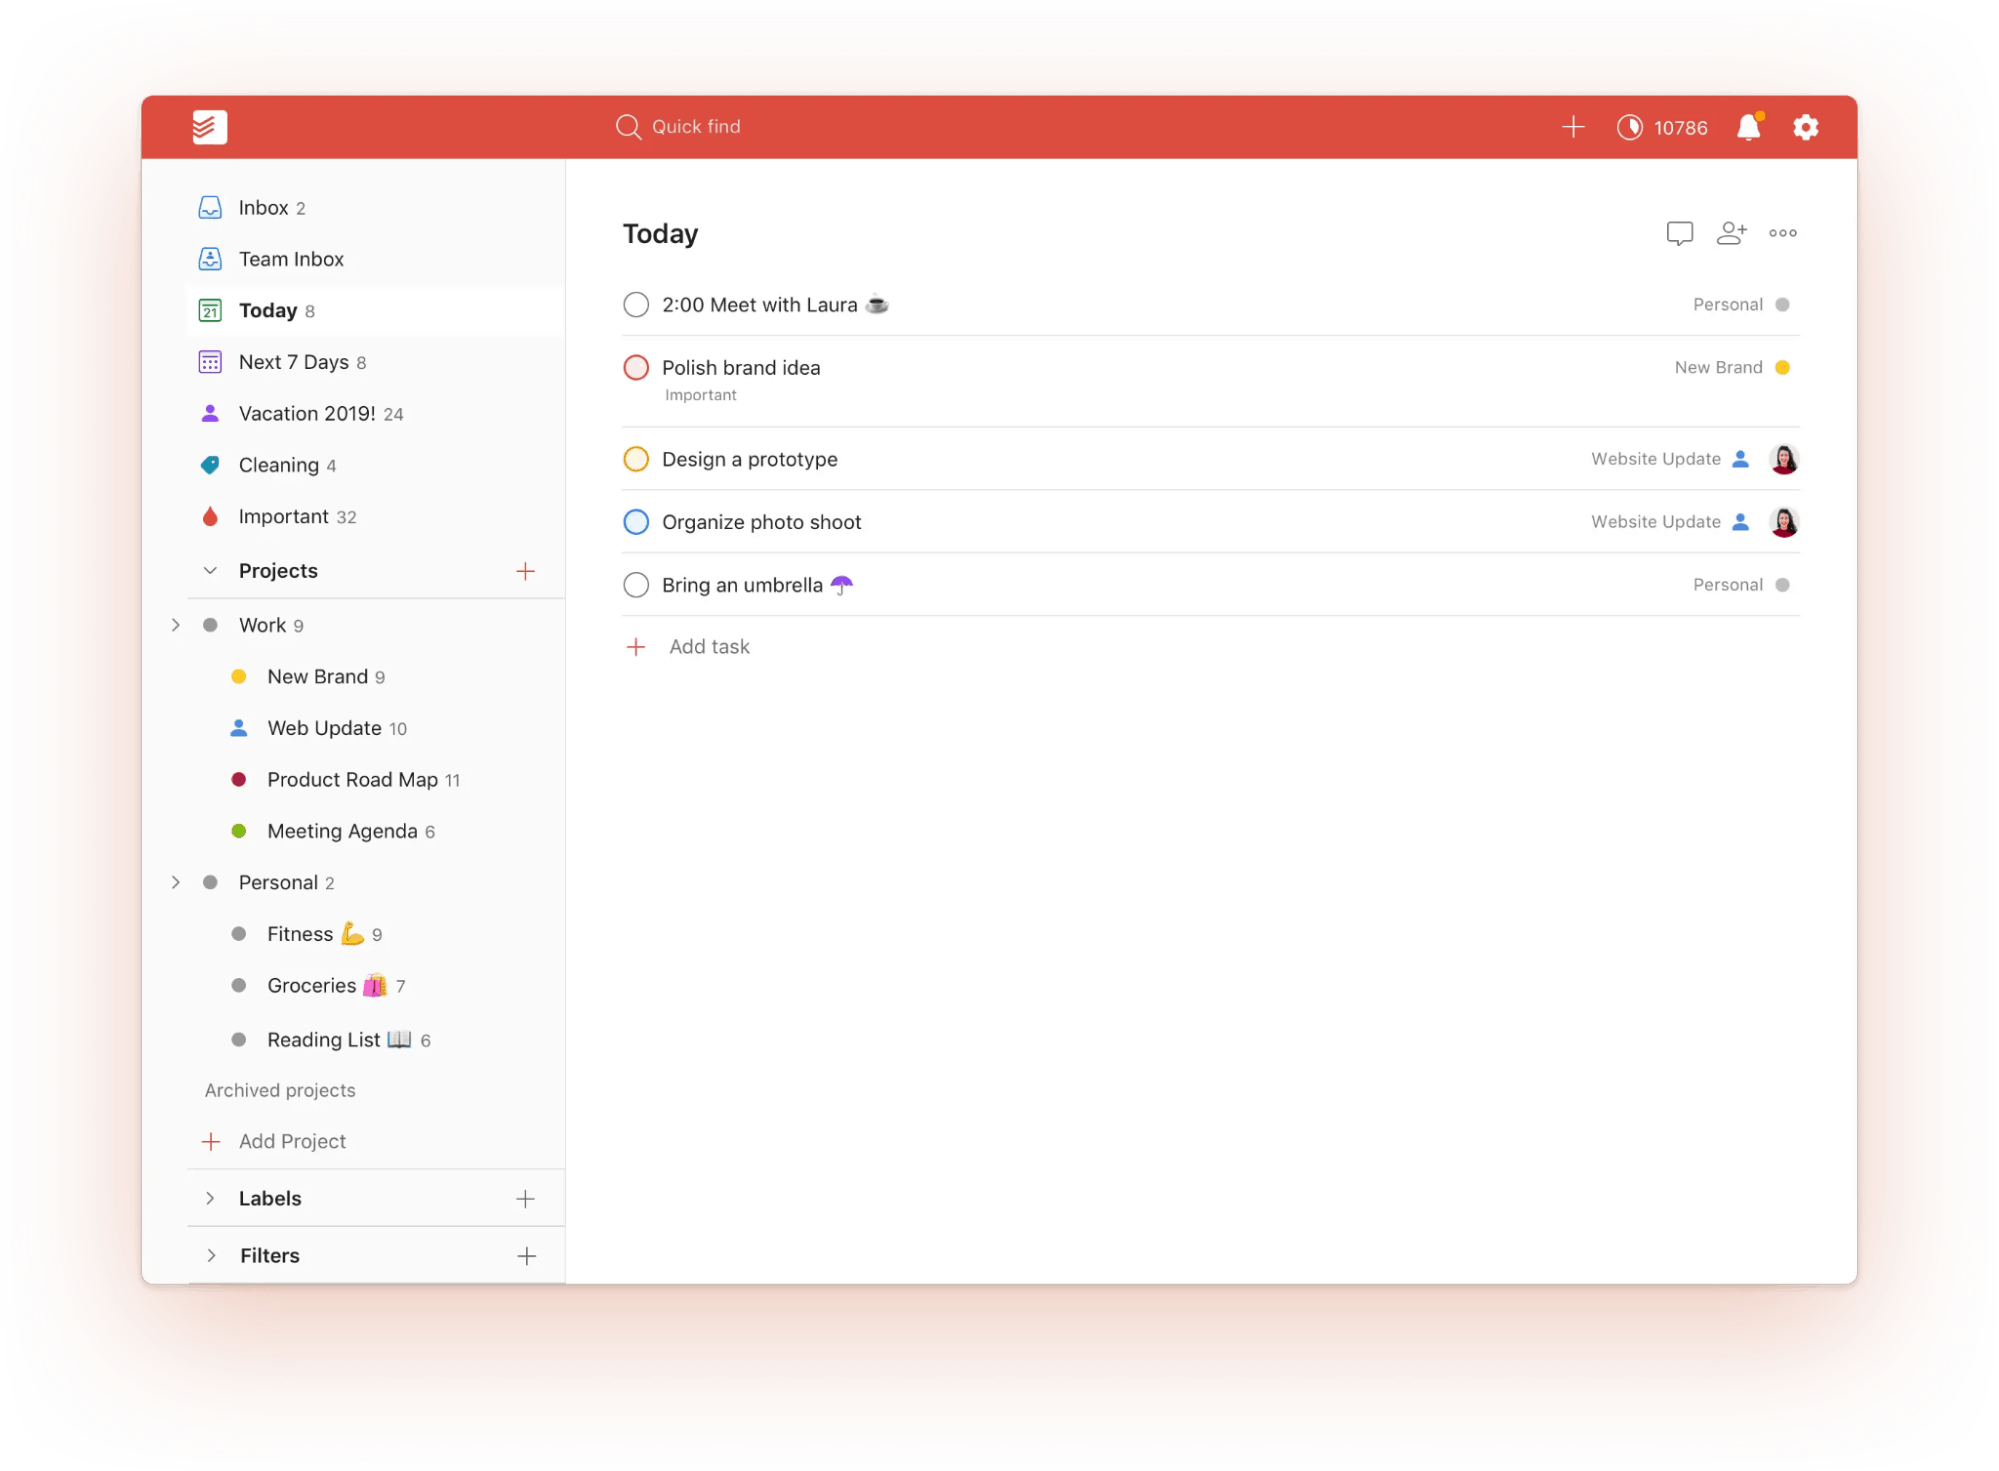Select the Next 7 Days sidebar item
The image size is (1999, 1471).
click(x=303, y=360)
